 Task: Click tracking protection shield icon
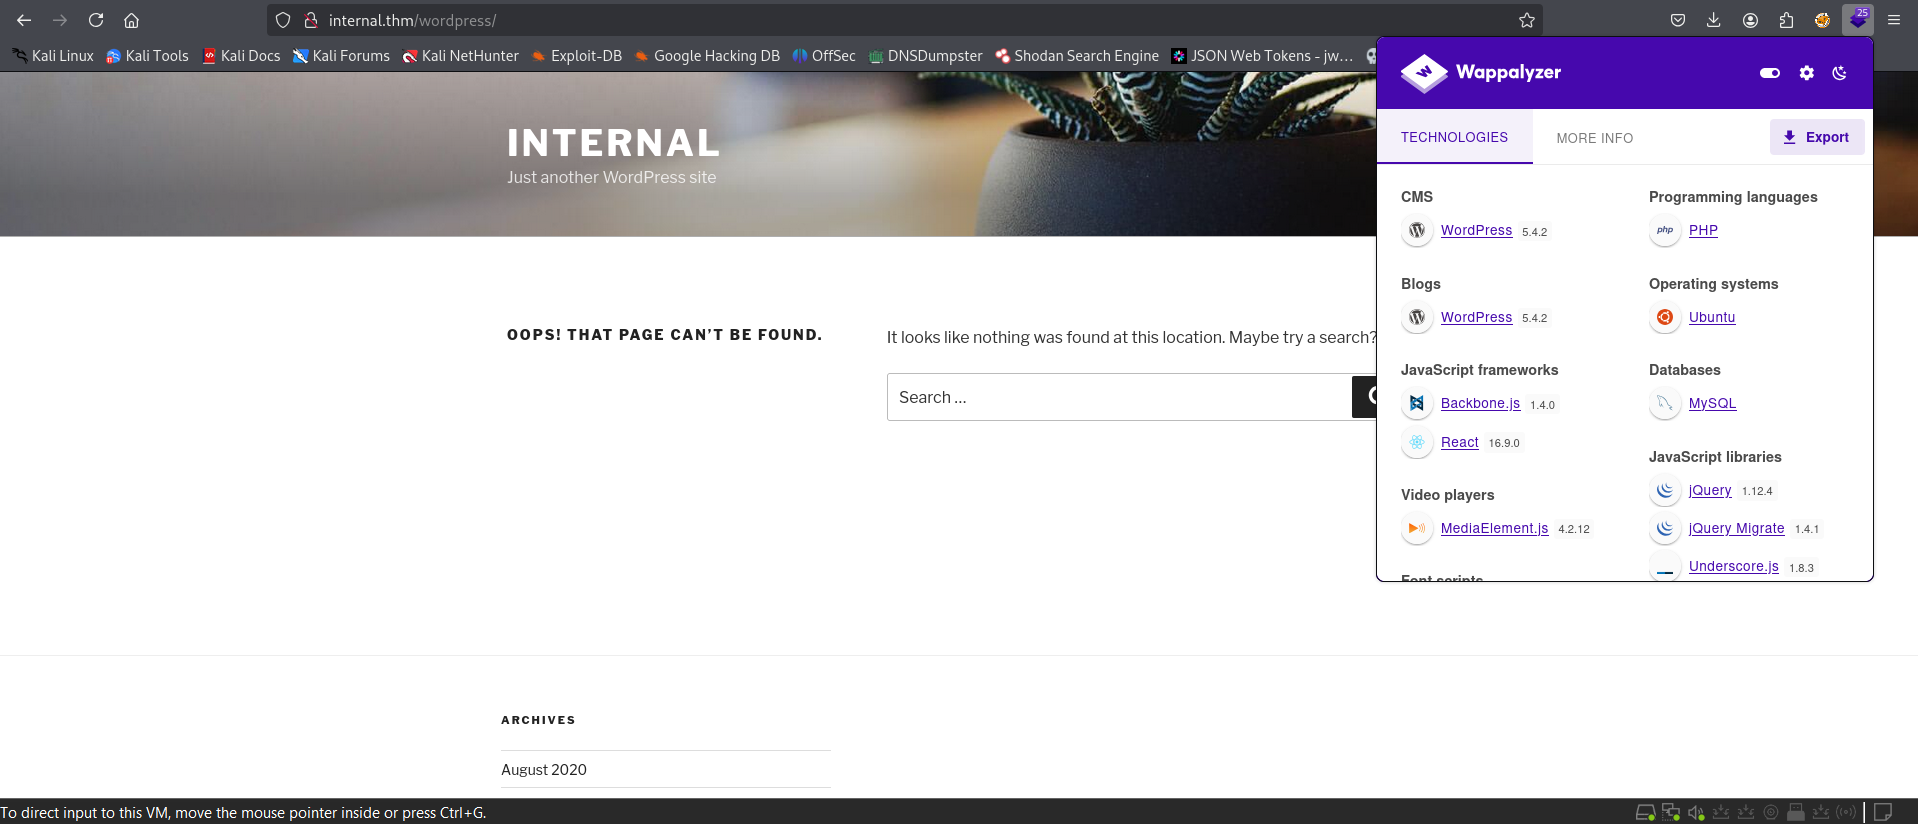283,20
